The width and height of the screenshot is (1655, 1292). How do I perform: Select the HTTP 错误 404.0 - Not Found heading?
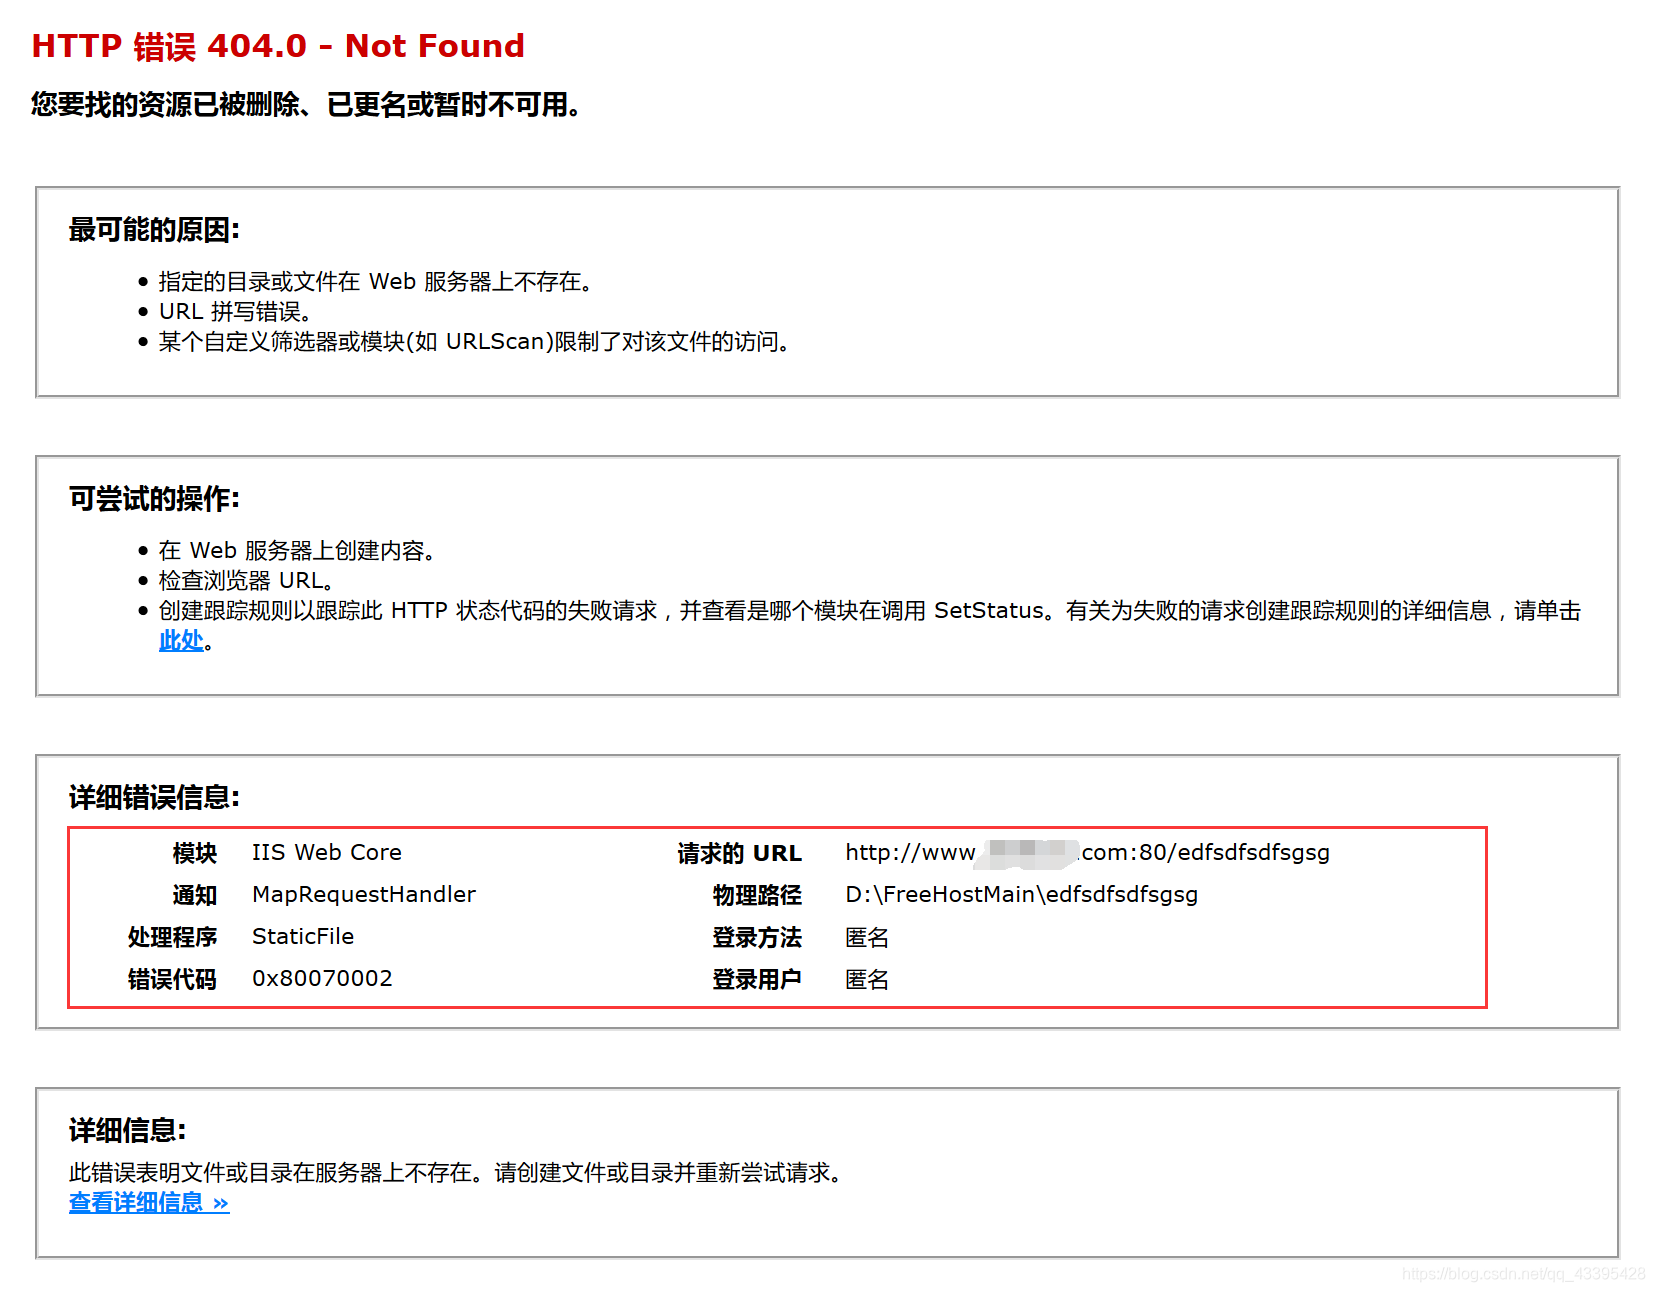(x=278, y=46)
